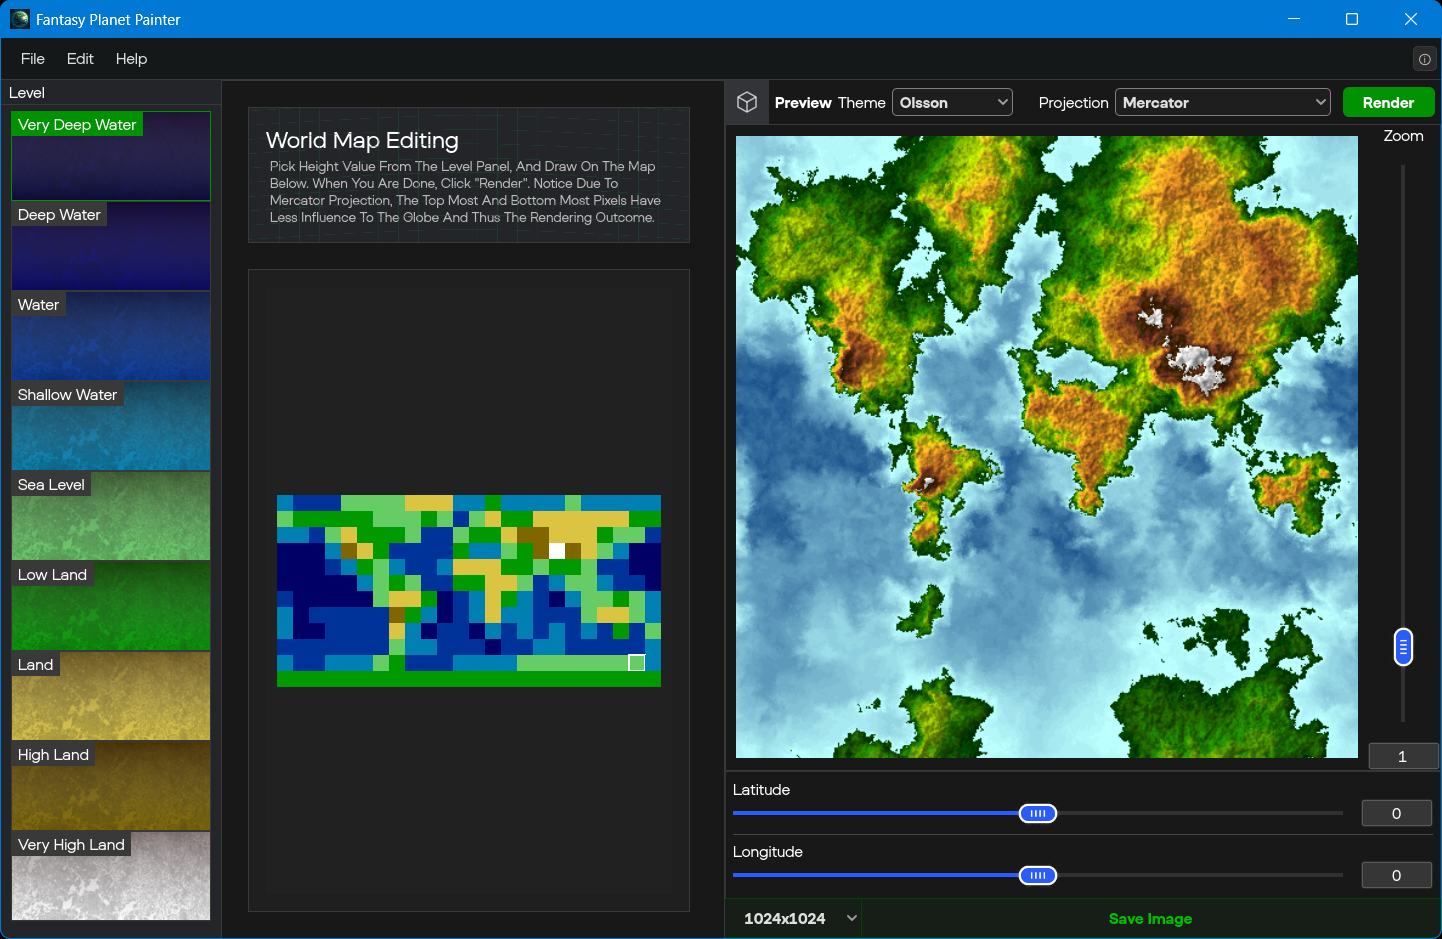Open the Help menu

131,59
